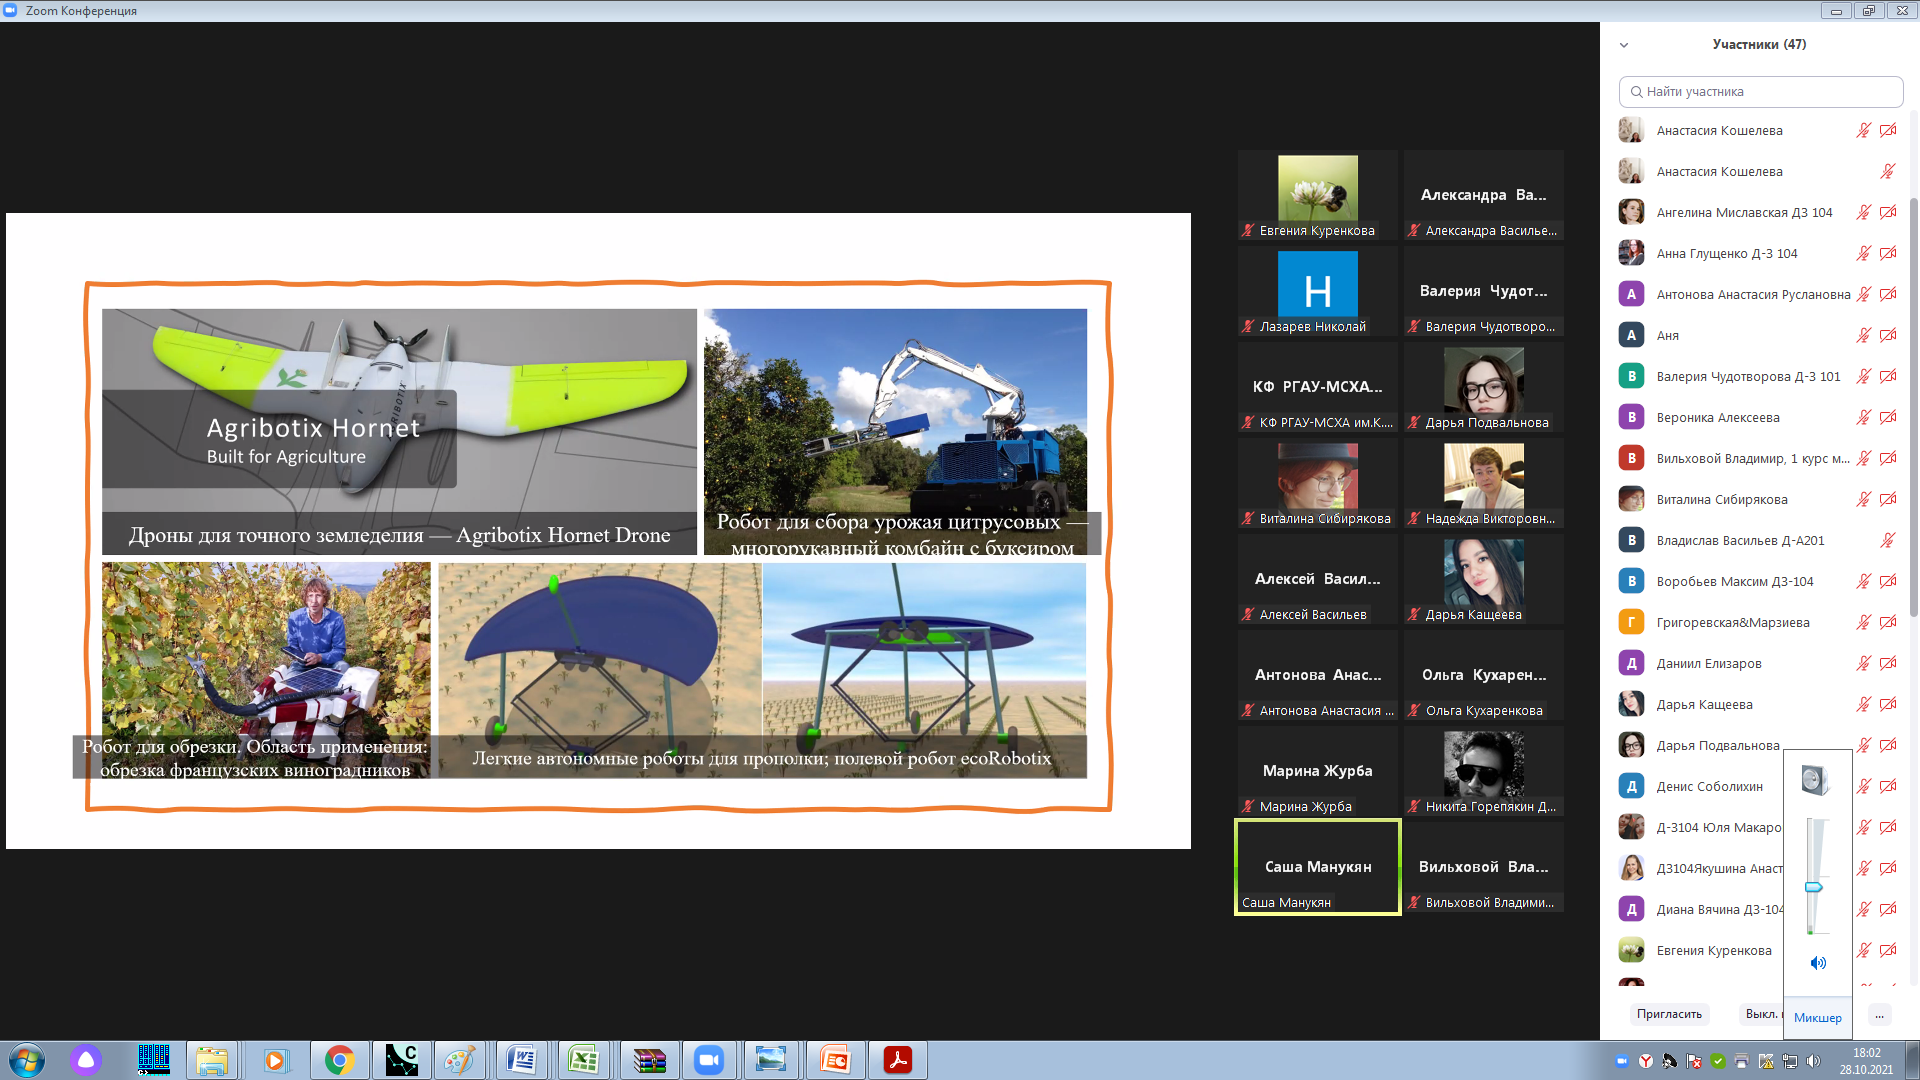This screenshot has height=1080, width=1920.
Task: Click Yandex icon in system tray
Action: coord(1646,1061)
